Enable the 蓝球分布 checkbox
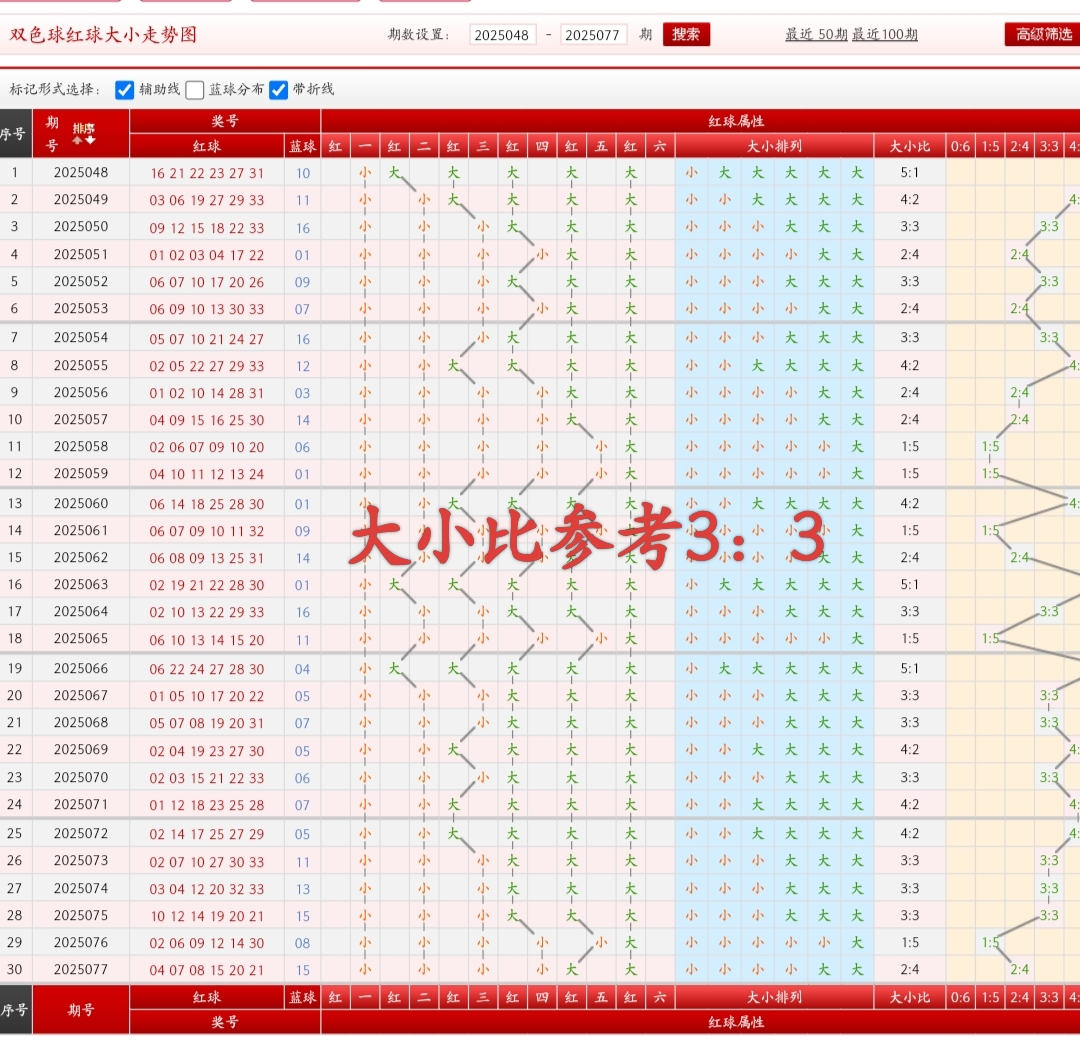This screenshot has width=1080, height=1053. 195,90
